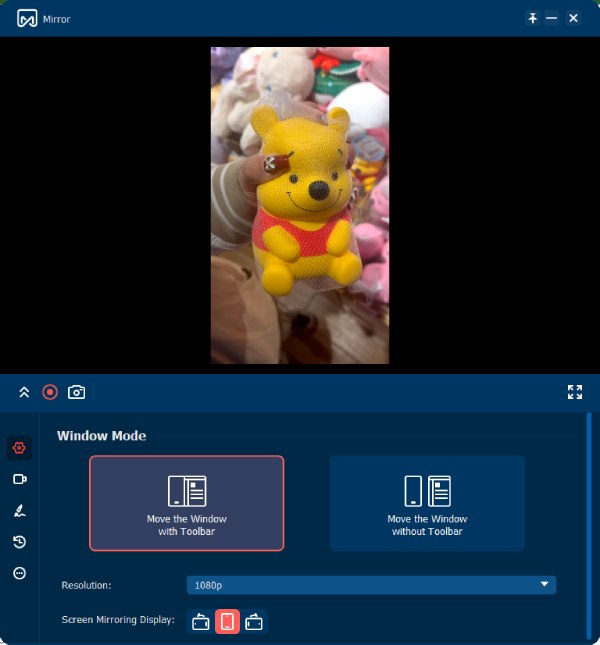Open the Resolution 1080p dropdown
Screen dimensions: 600x645
coord(371,585)
